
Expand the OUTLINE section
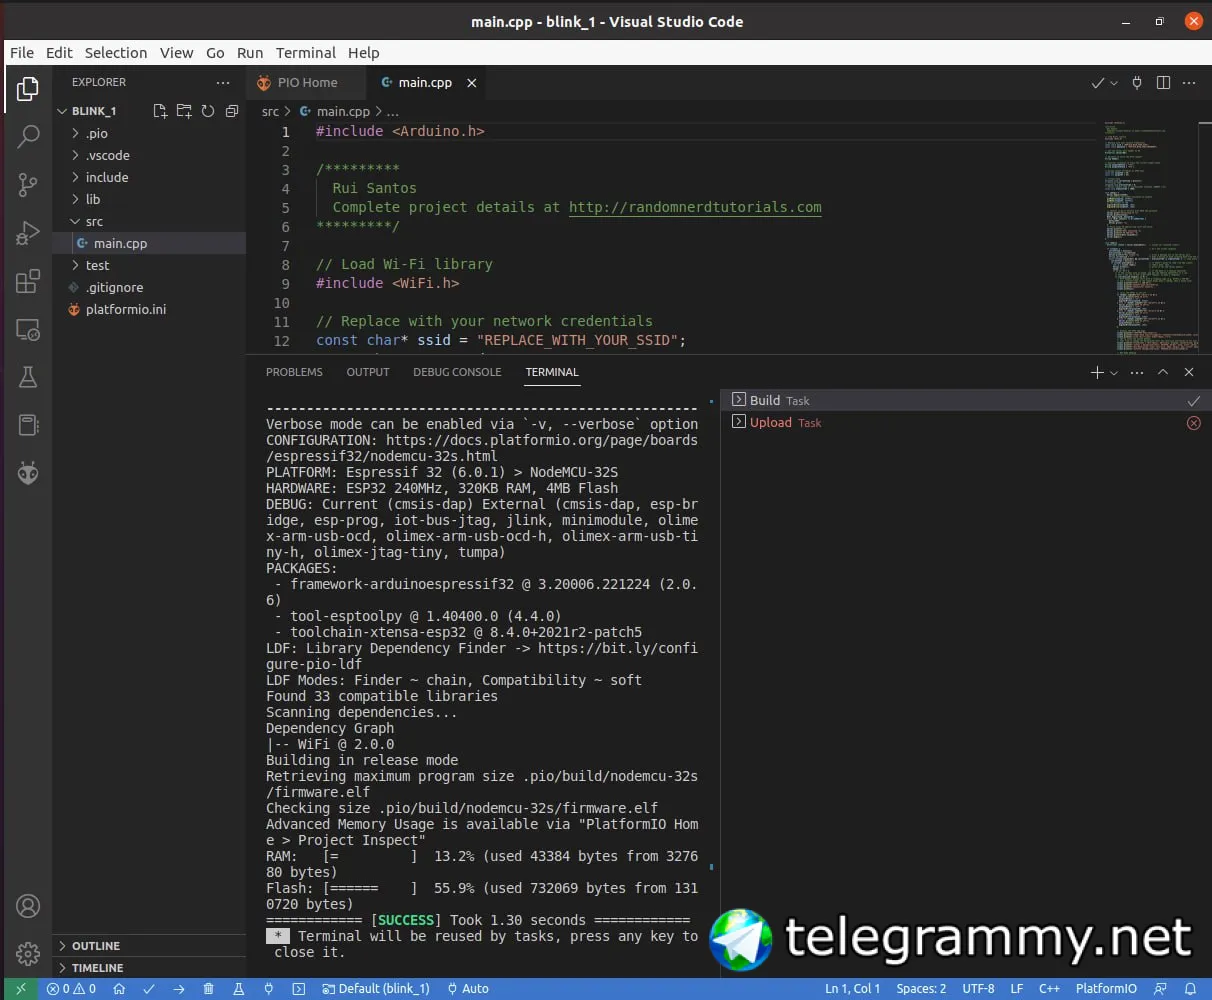[x=96, y=945]
